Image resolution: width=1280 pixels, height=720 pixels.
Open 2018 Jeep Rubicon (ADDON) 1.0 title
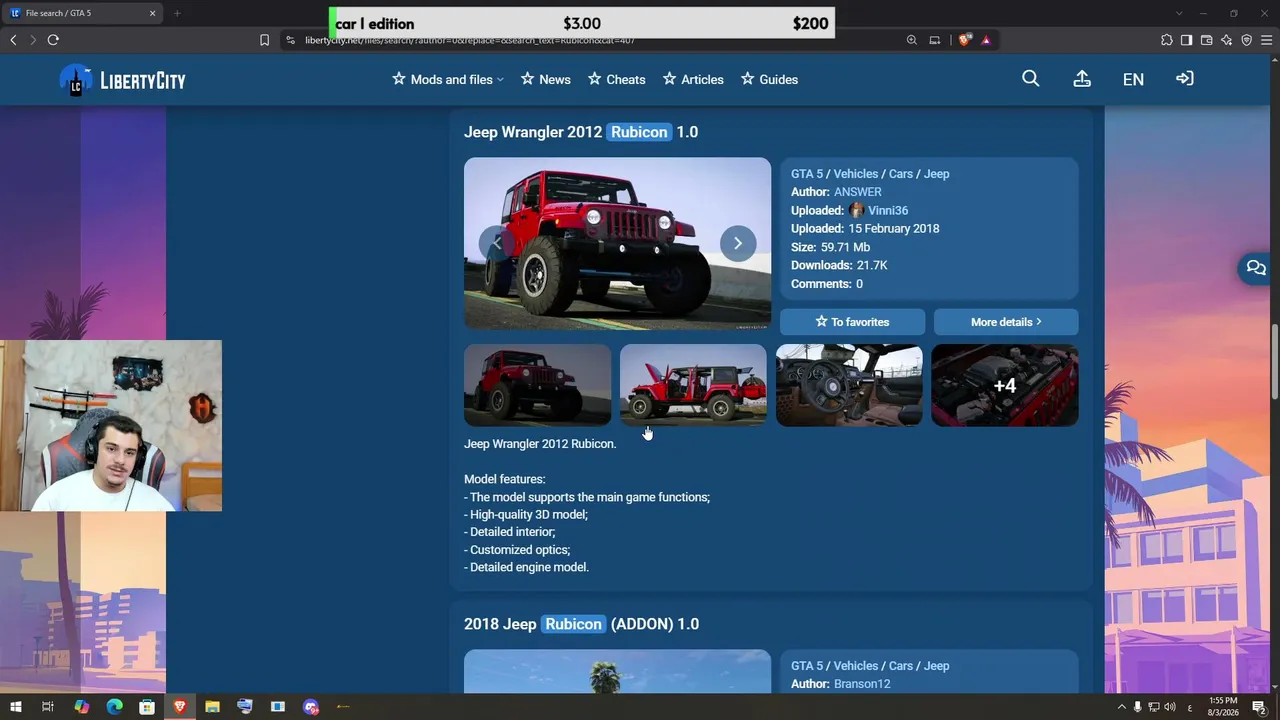[581, 624]
